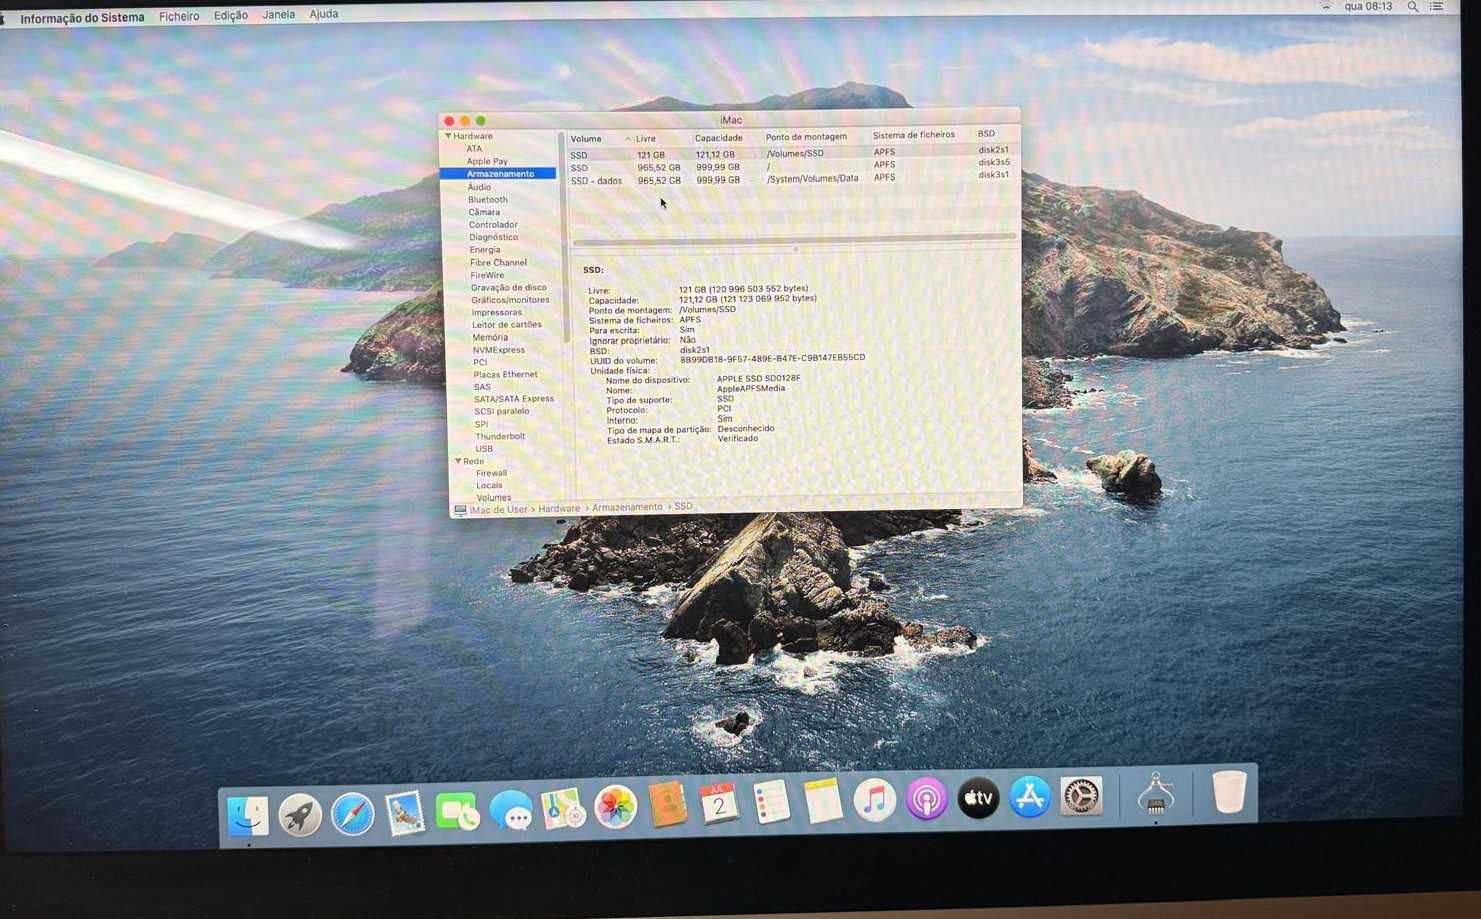The height and width of the screenshot is (919, 1481).
Task: Open the Edição menu
Action: (x=230, y=15)
